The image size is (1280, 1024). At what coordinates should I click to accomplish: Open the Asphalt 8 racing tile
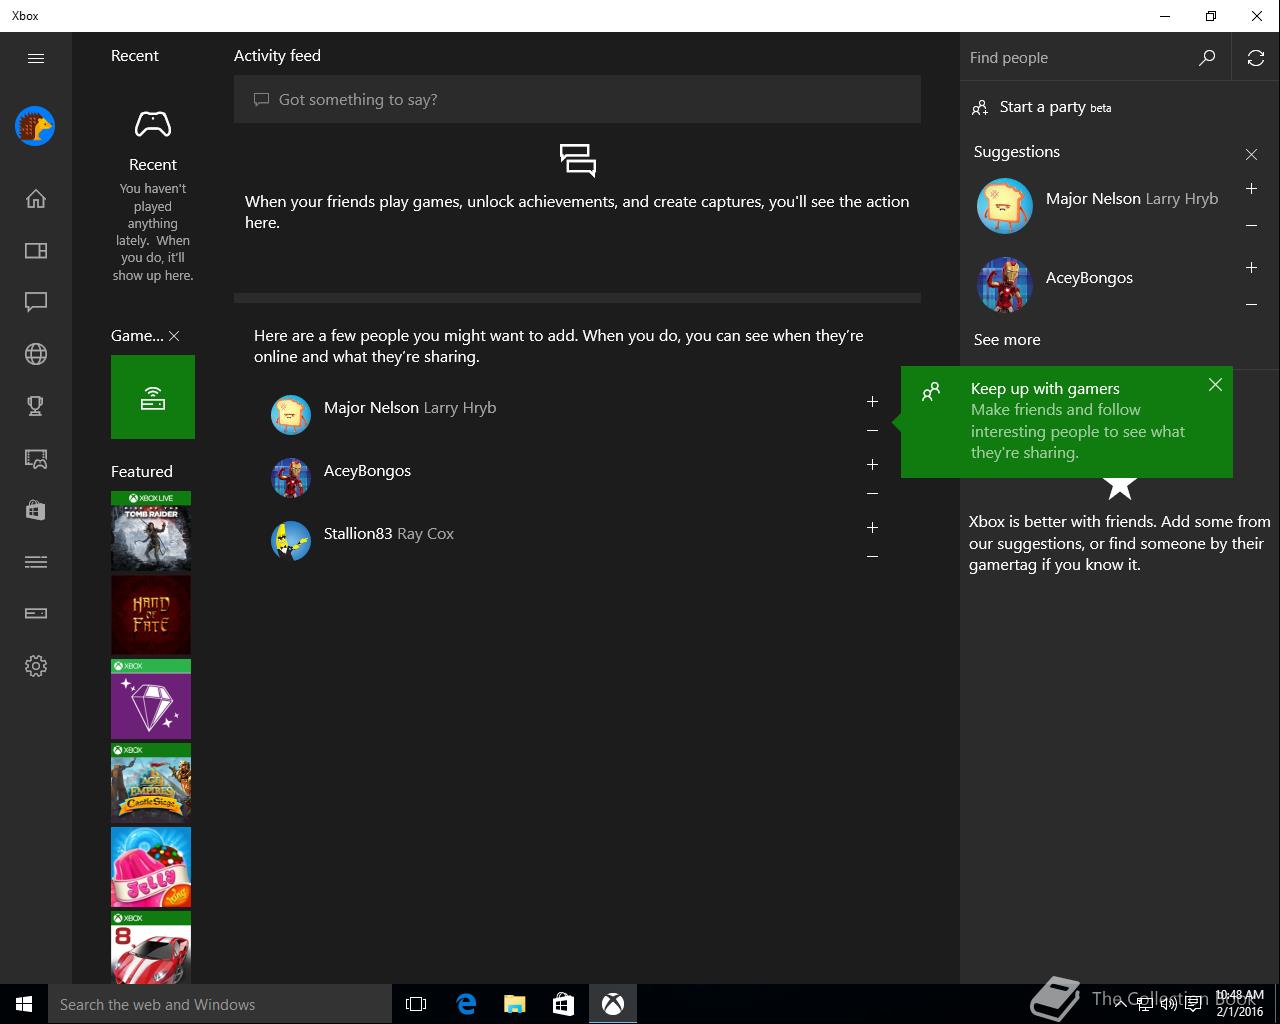pos(151,947)
